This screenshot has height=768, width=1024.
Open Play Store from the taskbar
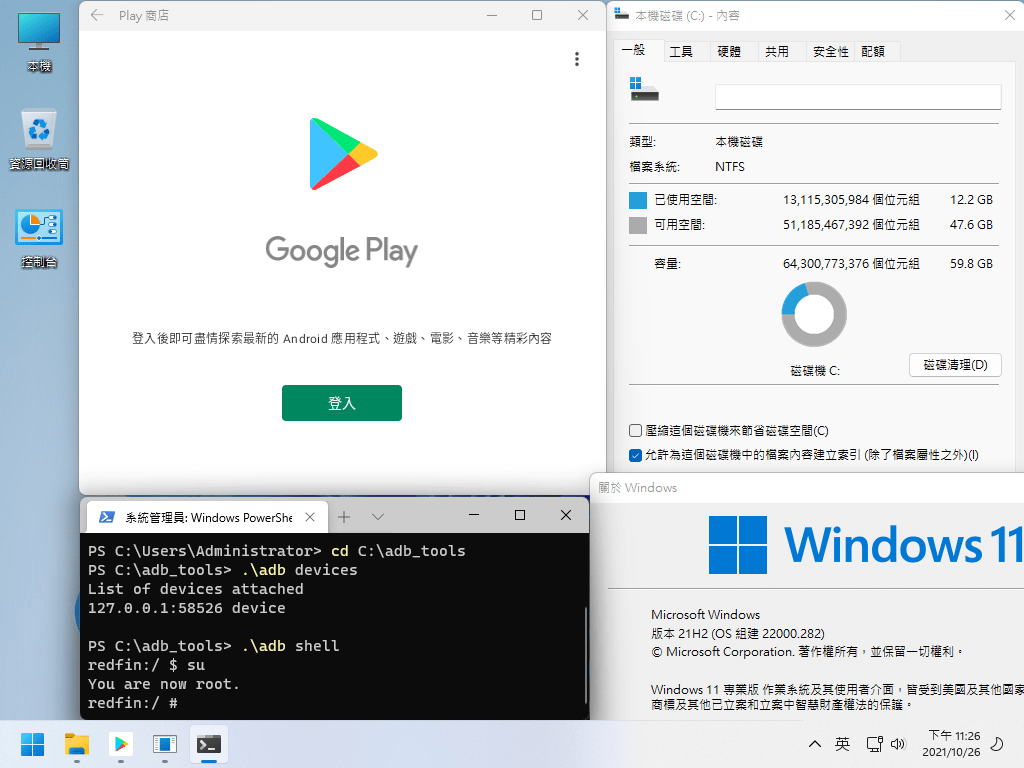coord(121,744)
